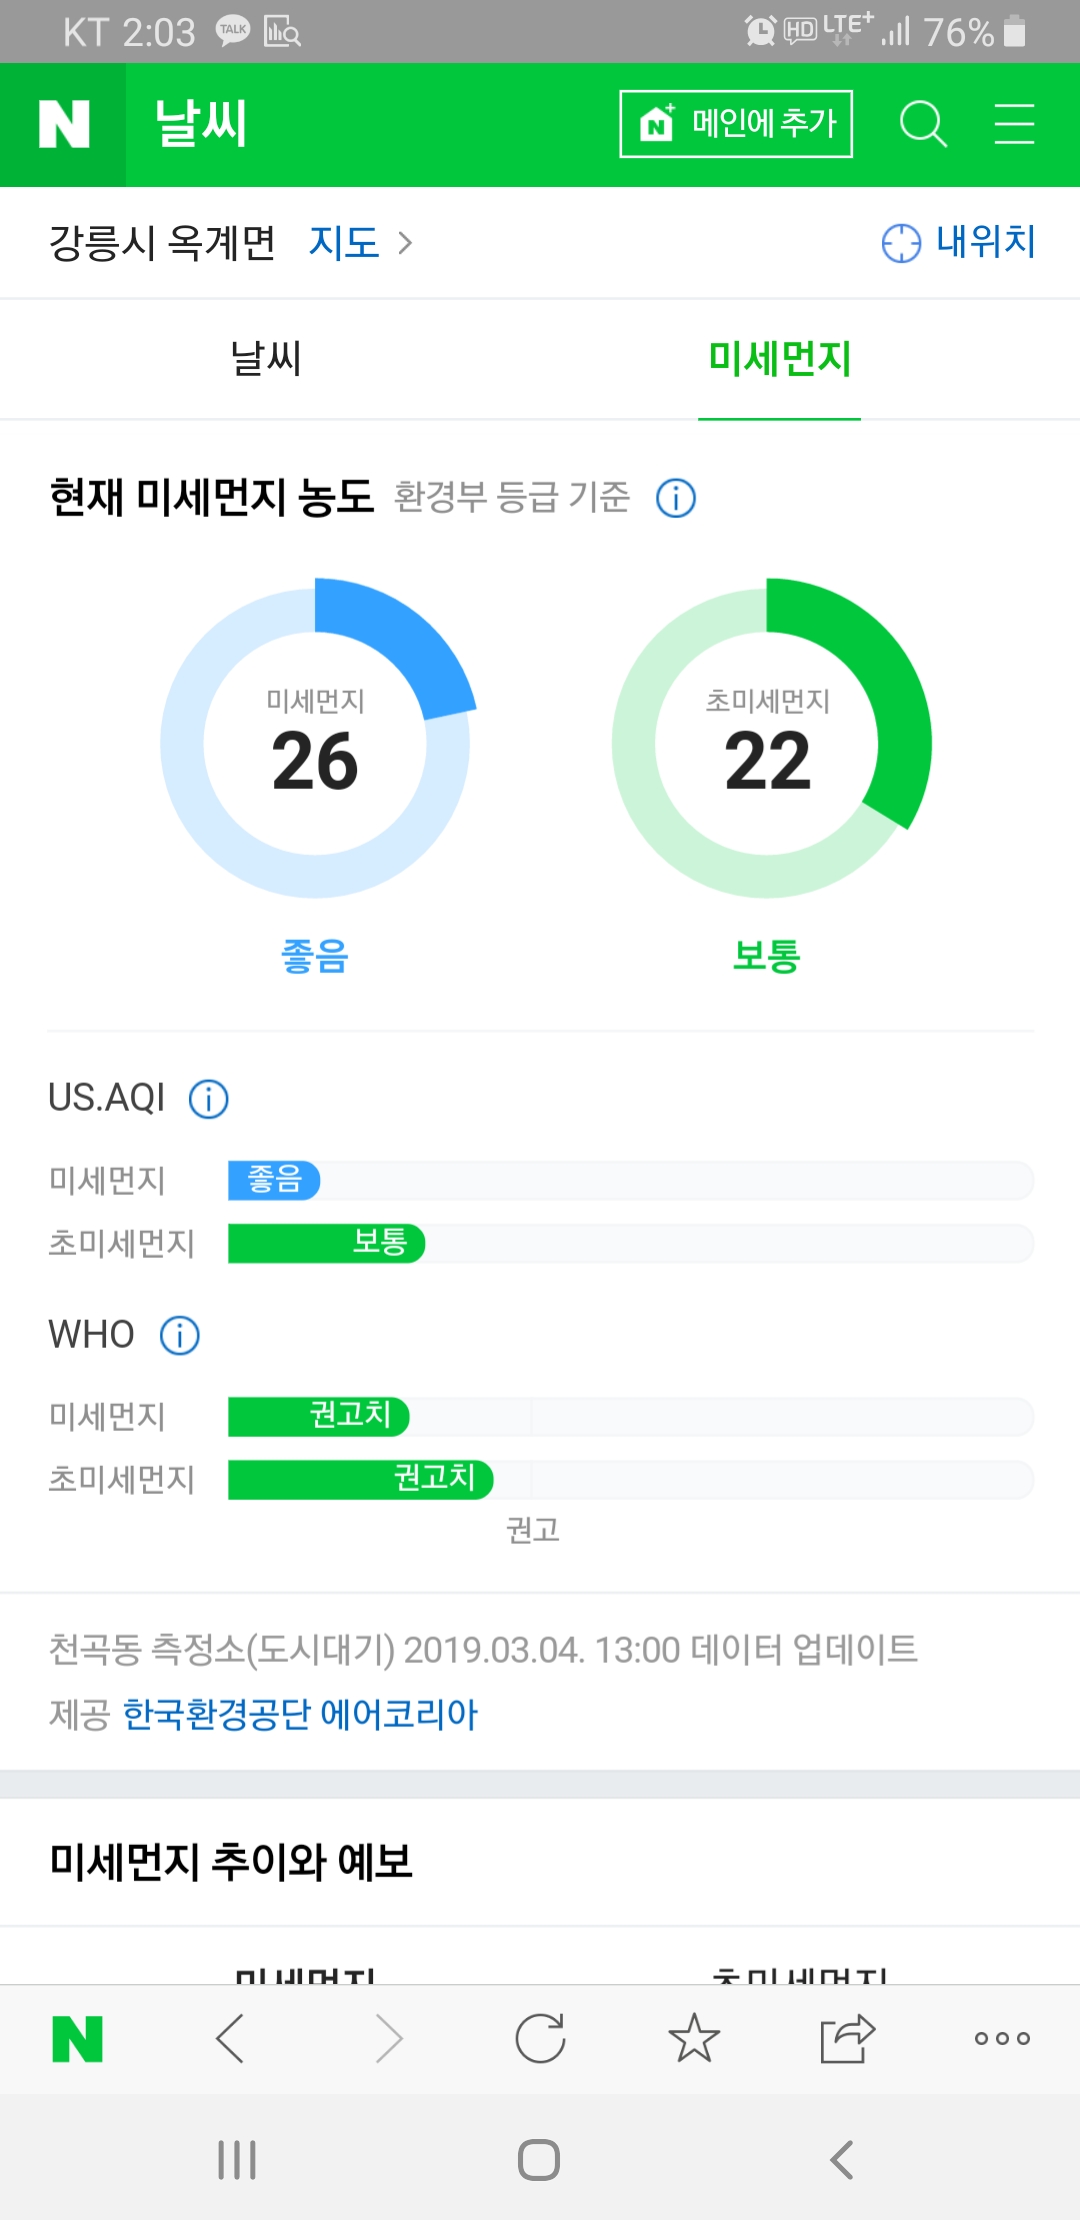Tap the Naver N logo in header
The width and height of the screenshot is (1080, 2220).
pos(63,125)
